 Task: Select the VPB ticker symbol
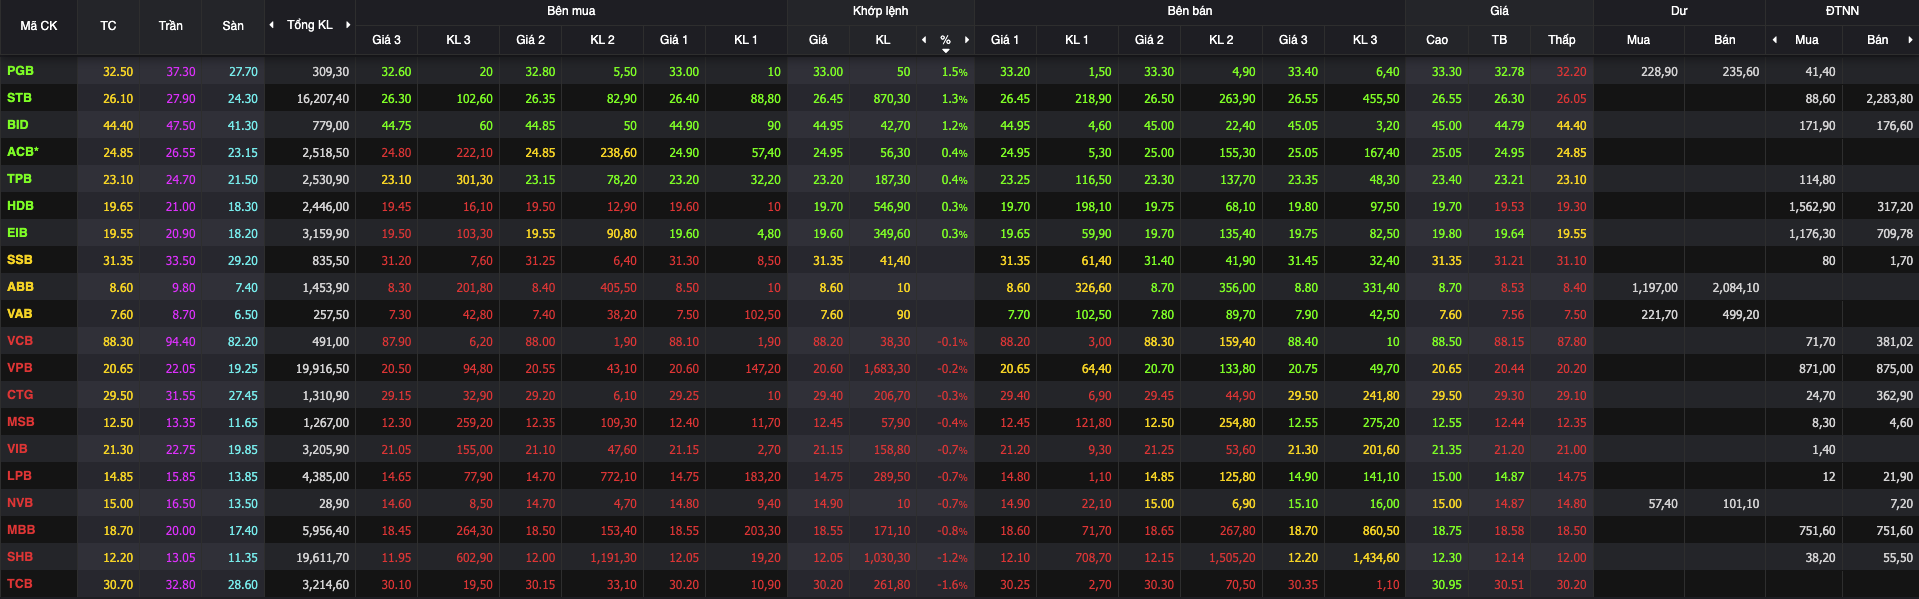[20, 368]
